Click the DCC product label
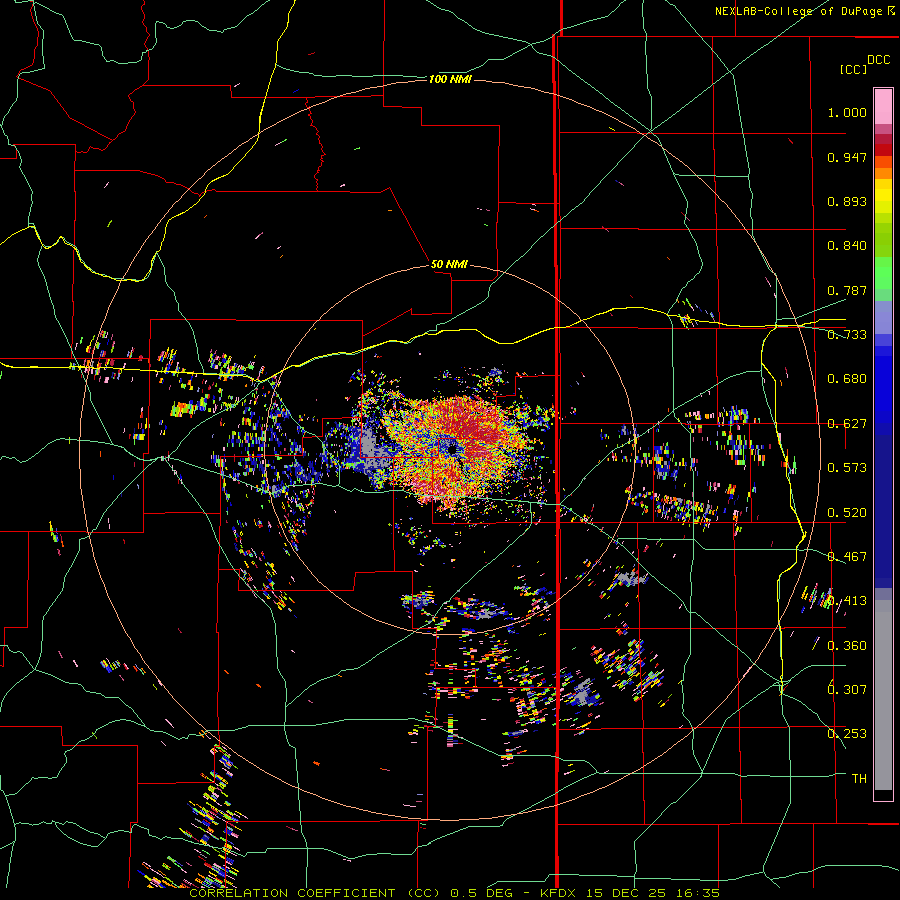Screen dimensions: 900x900 [879, 60]
